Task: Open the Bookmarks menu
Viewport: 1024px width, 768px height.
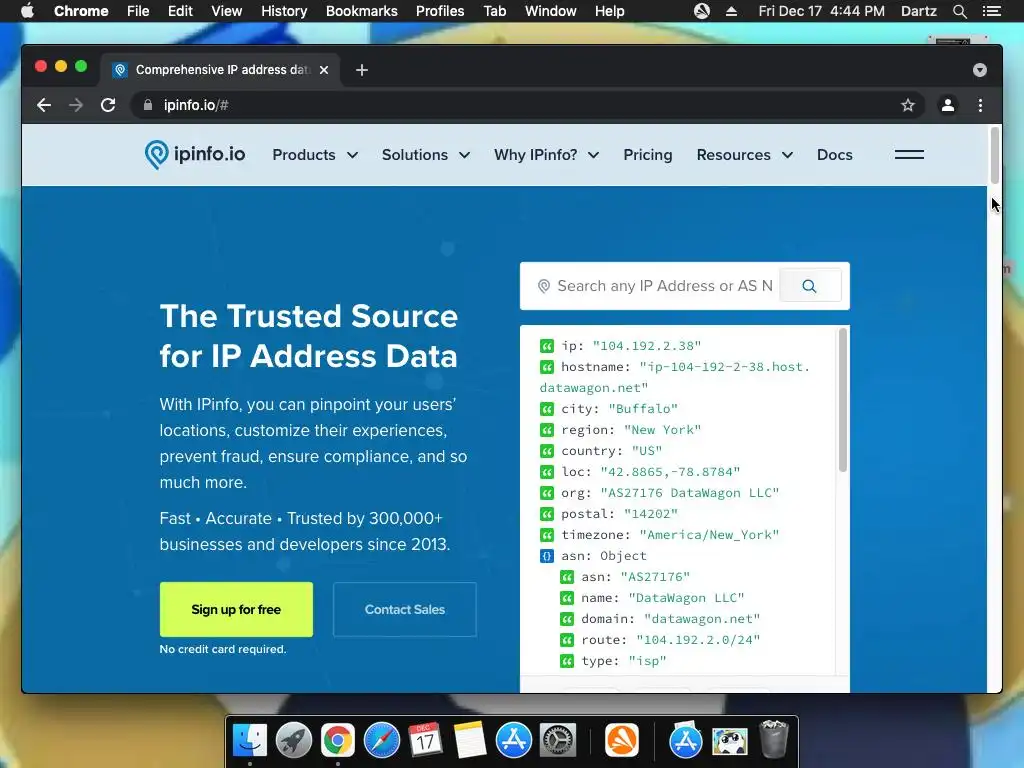Action: (362, 11)
